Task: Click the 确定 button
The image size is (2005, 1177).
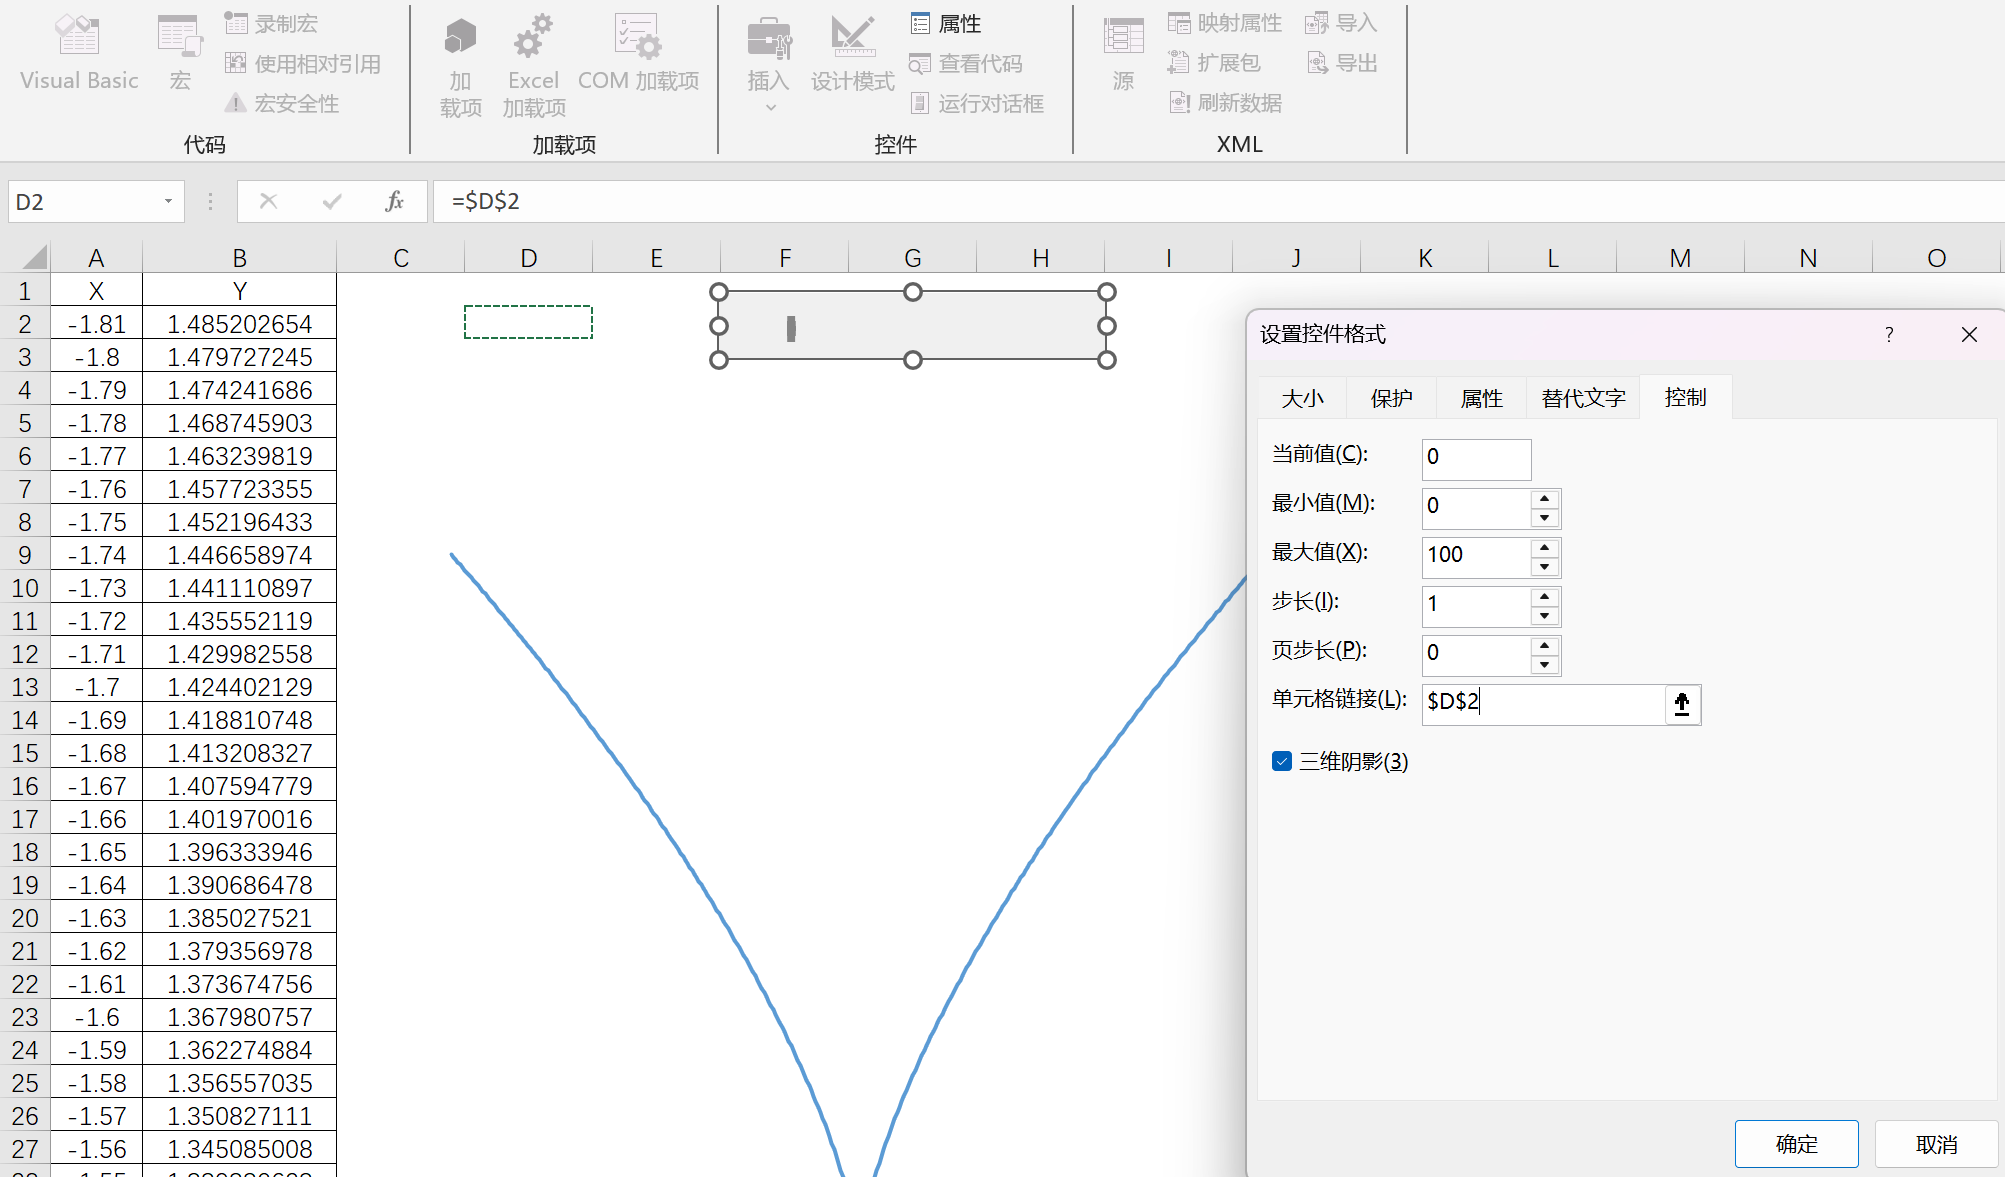Action: [1796, 1143]
